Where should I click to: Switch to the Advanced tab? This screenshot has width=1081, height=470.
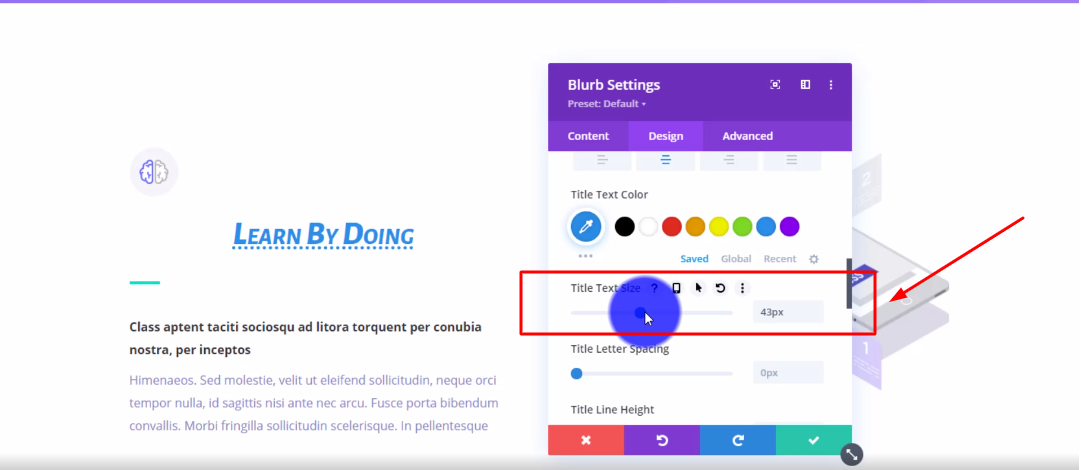(x=748, y=136)
